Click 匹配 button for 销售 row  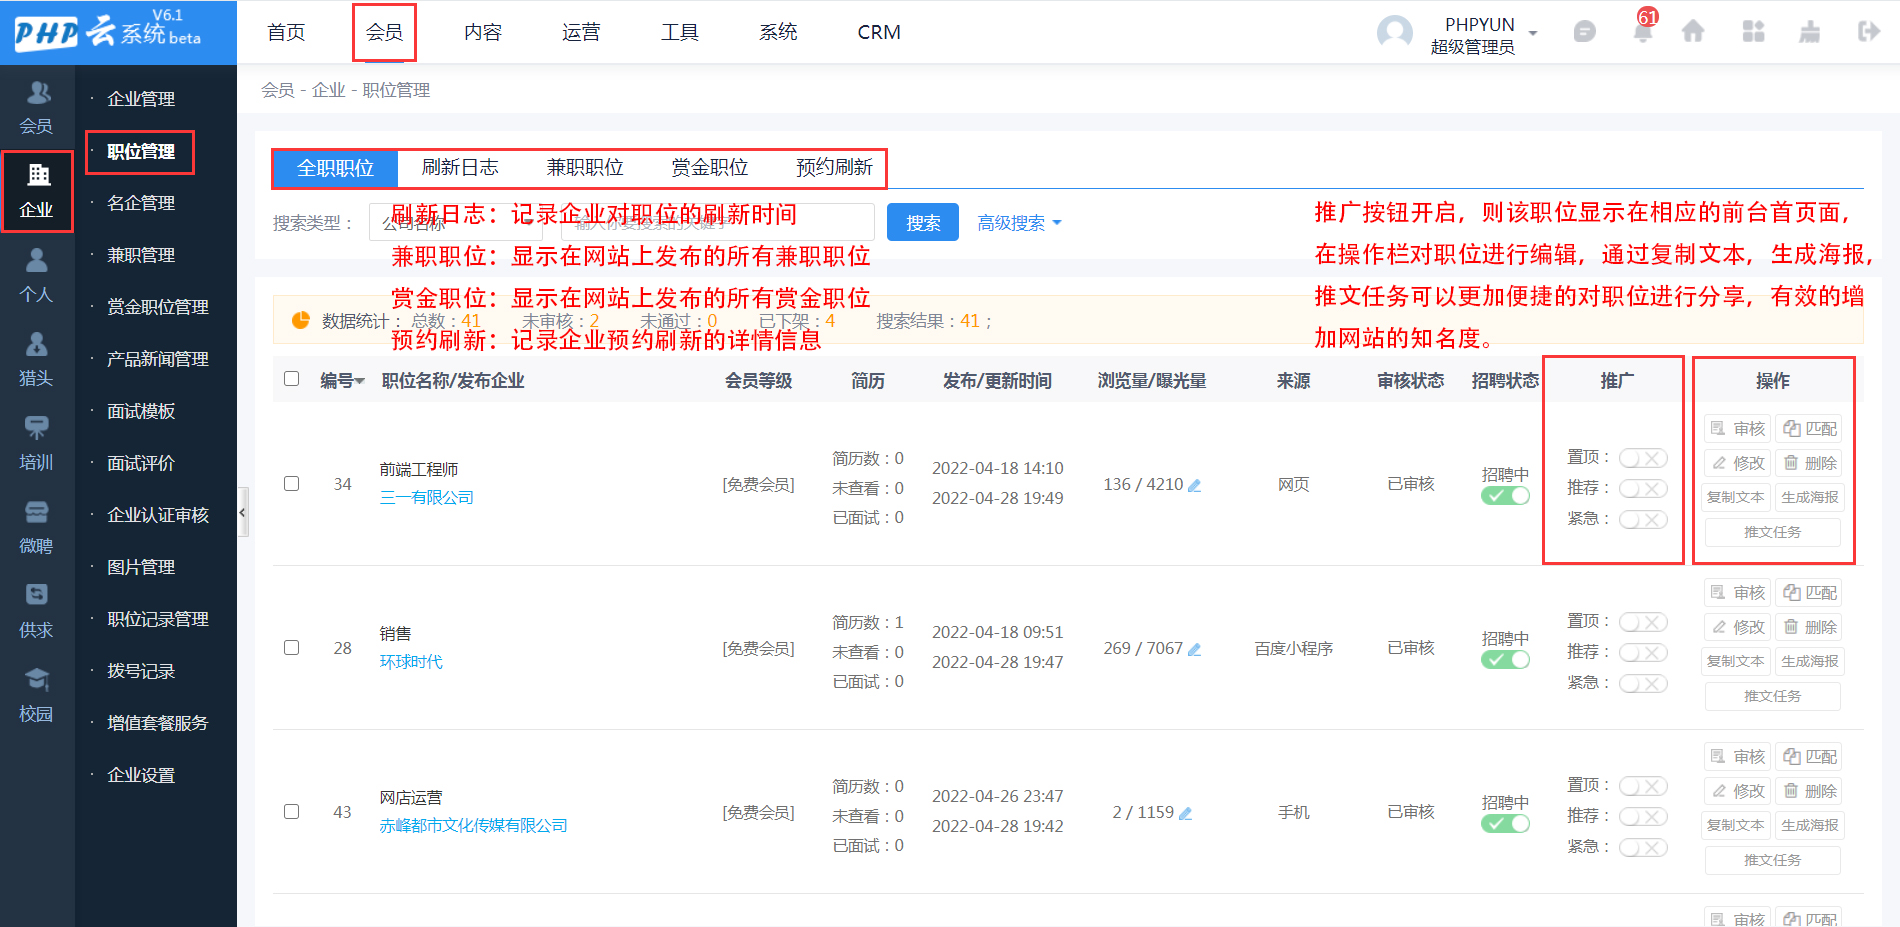(x=1809, y=593)
